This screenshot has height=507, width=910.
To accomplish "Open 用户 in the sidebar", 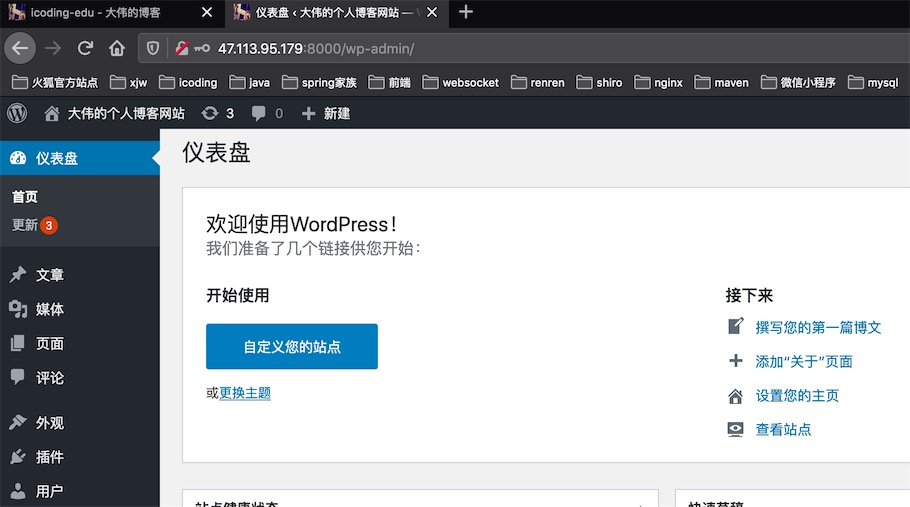I will (x=50, y=491).
